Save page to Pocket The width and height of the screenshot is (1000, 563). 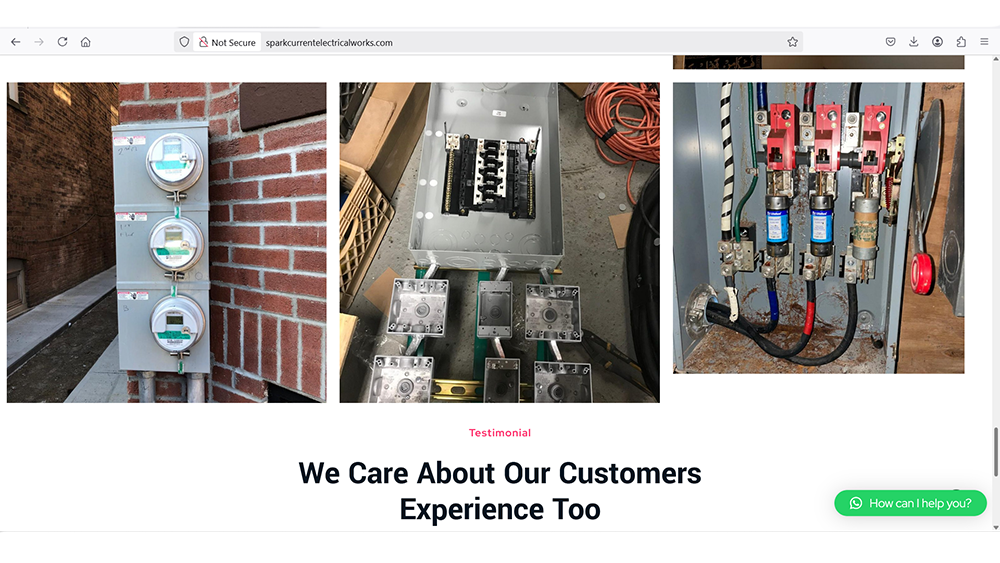[x=890, y=42]
